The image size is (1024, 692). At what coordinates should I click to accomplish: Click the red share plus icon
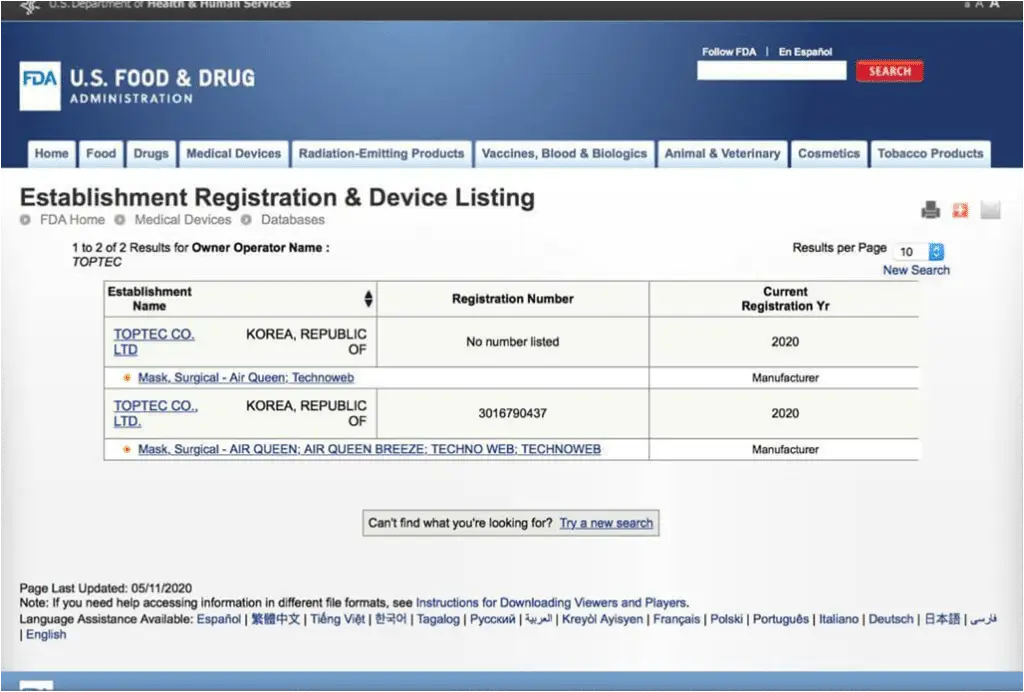[960, 210]
